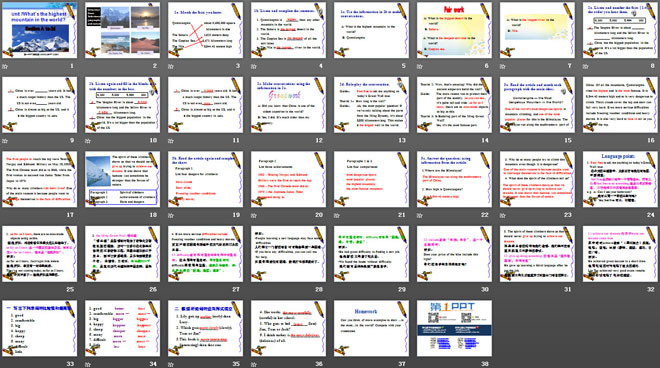Click the animation star under slide 21
Image resolution: width=660 pixels, height=368 pixels.
pos(337,215)
